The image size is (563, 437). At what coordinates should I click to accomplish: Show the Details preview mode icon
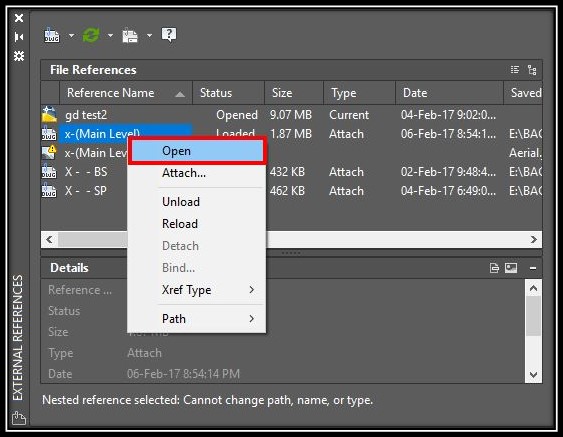pyautogui.click(x=511, y=268)
